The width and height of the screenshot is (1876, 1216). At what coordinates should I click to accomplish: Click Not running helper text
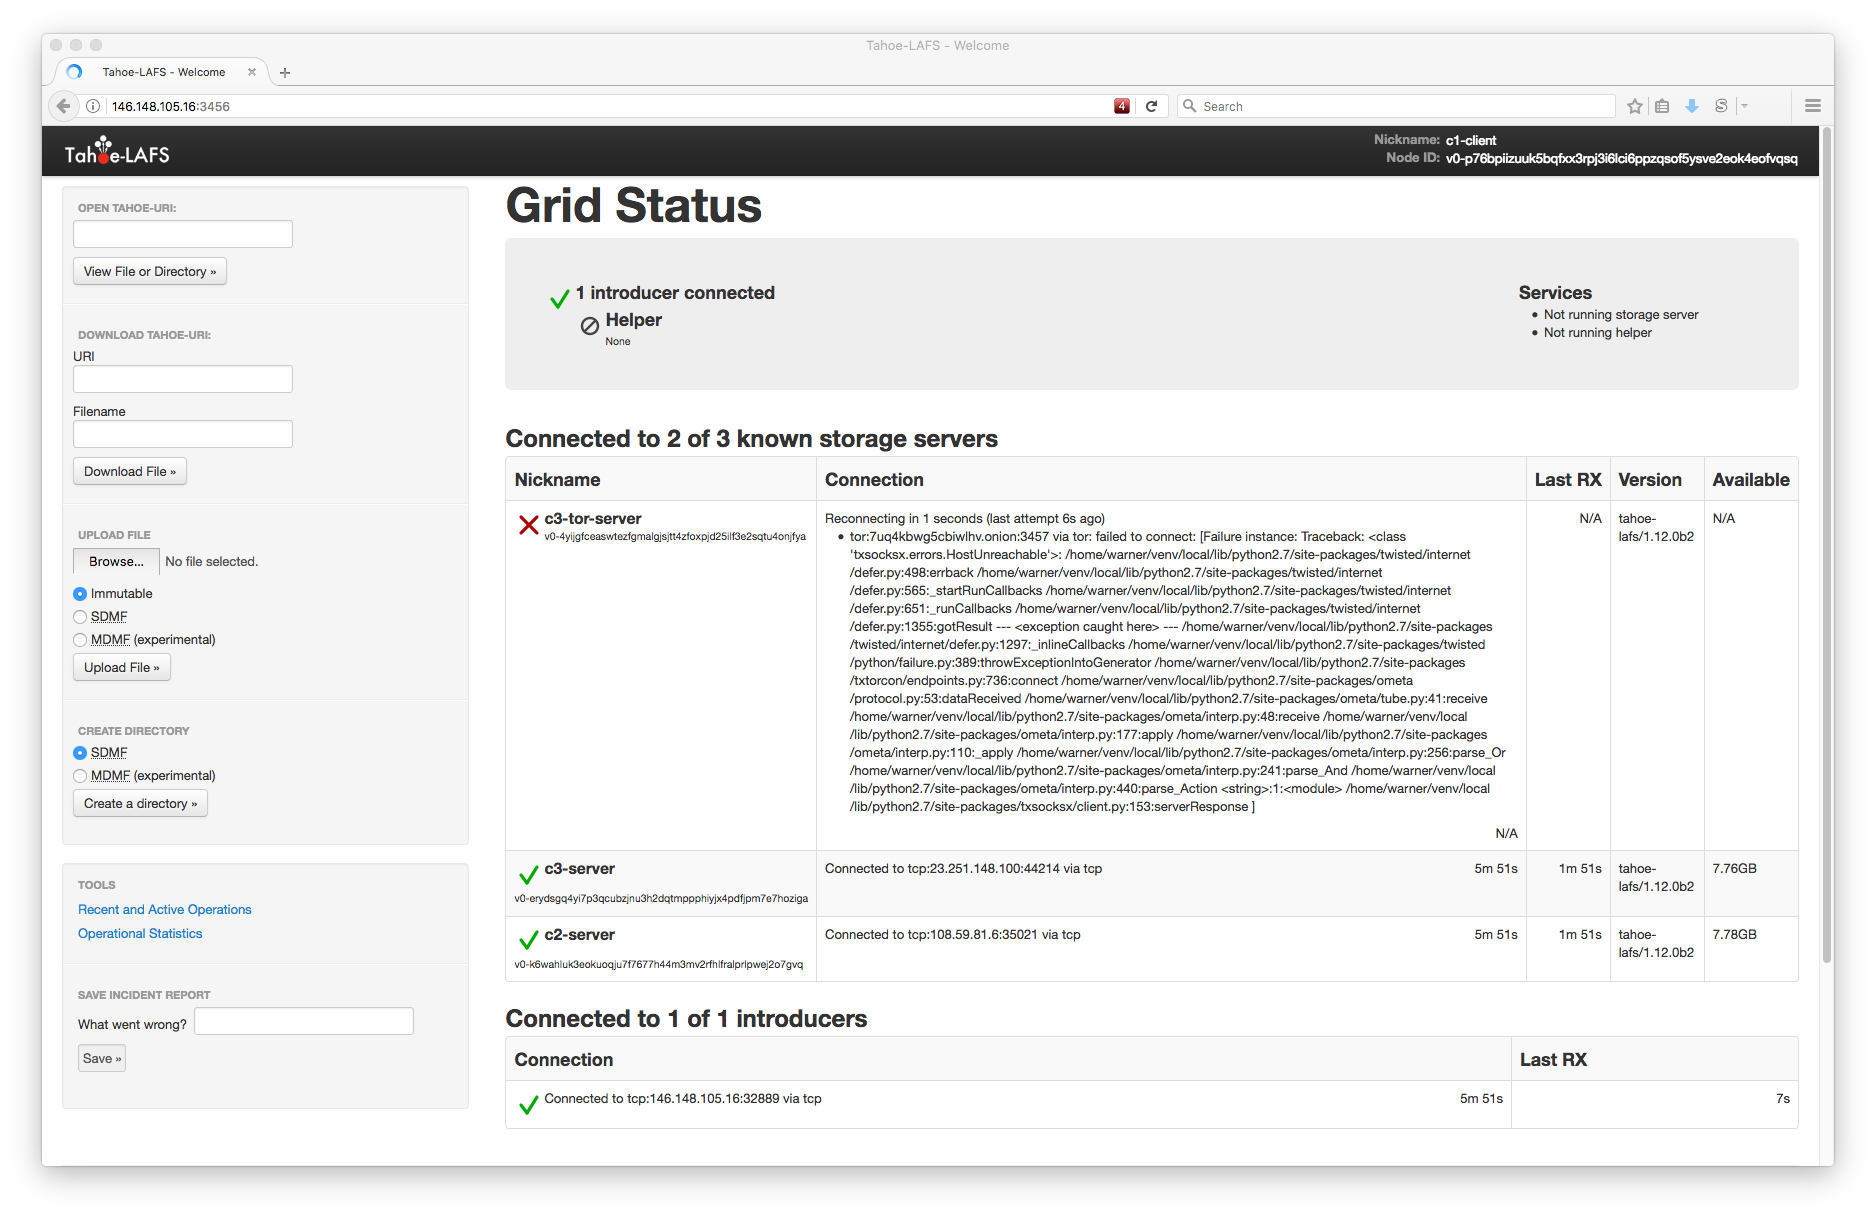coord(1597,332)
